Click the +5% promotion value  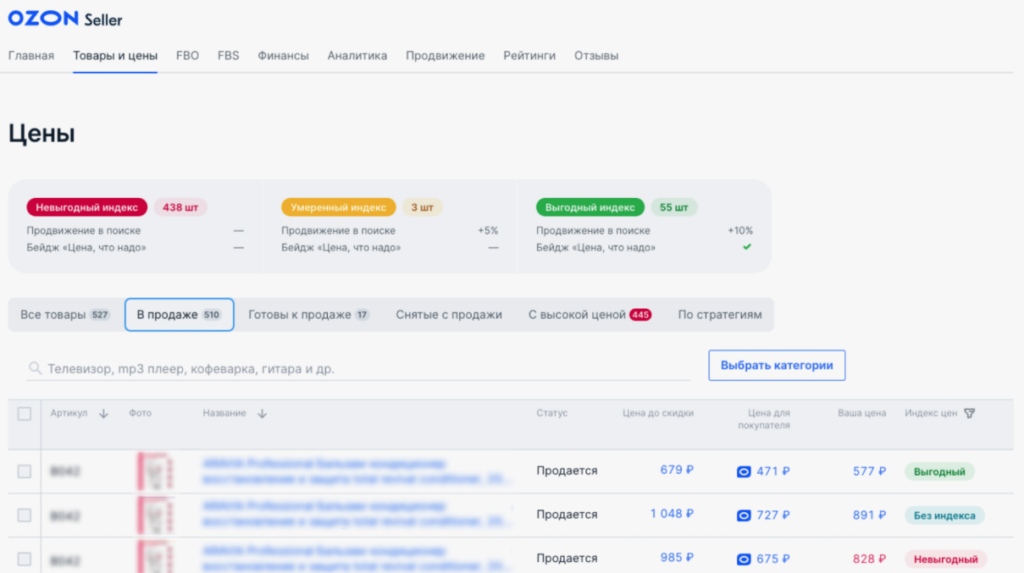[x=488, y=231]
